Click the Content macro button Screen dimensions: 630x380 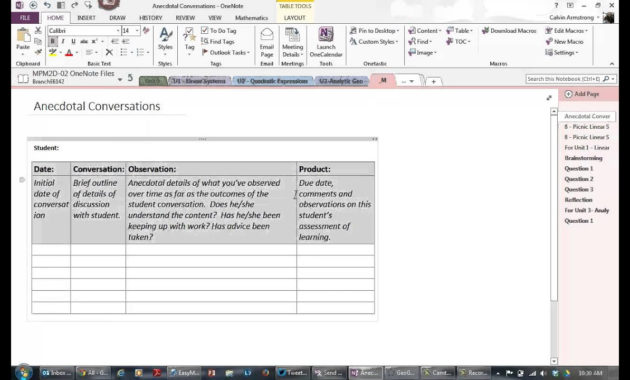click(x=424, y=31)
